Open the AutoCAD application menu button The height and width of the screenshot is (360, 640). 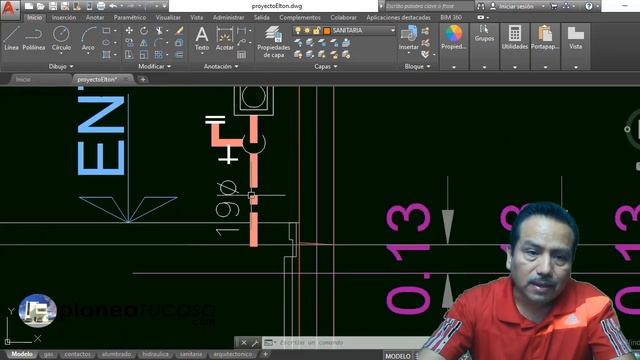[9, 9]
